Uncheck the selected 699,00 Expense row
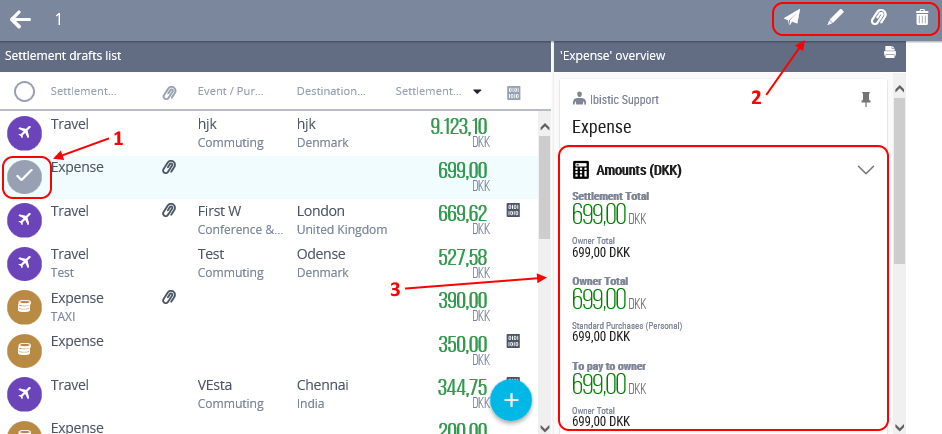 (25, 177)
